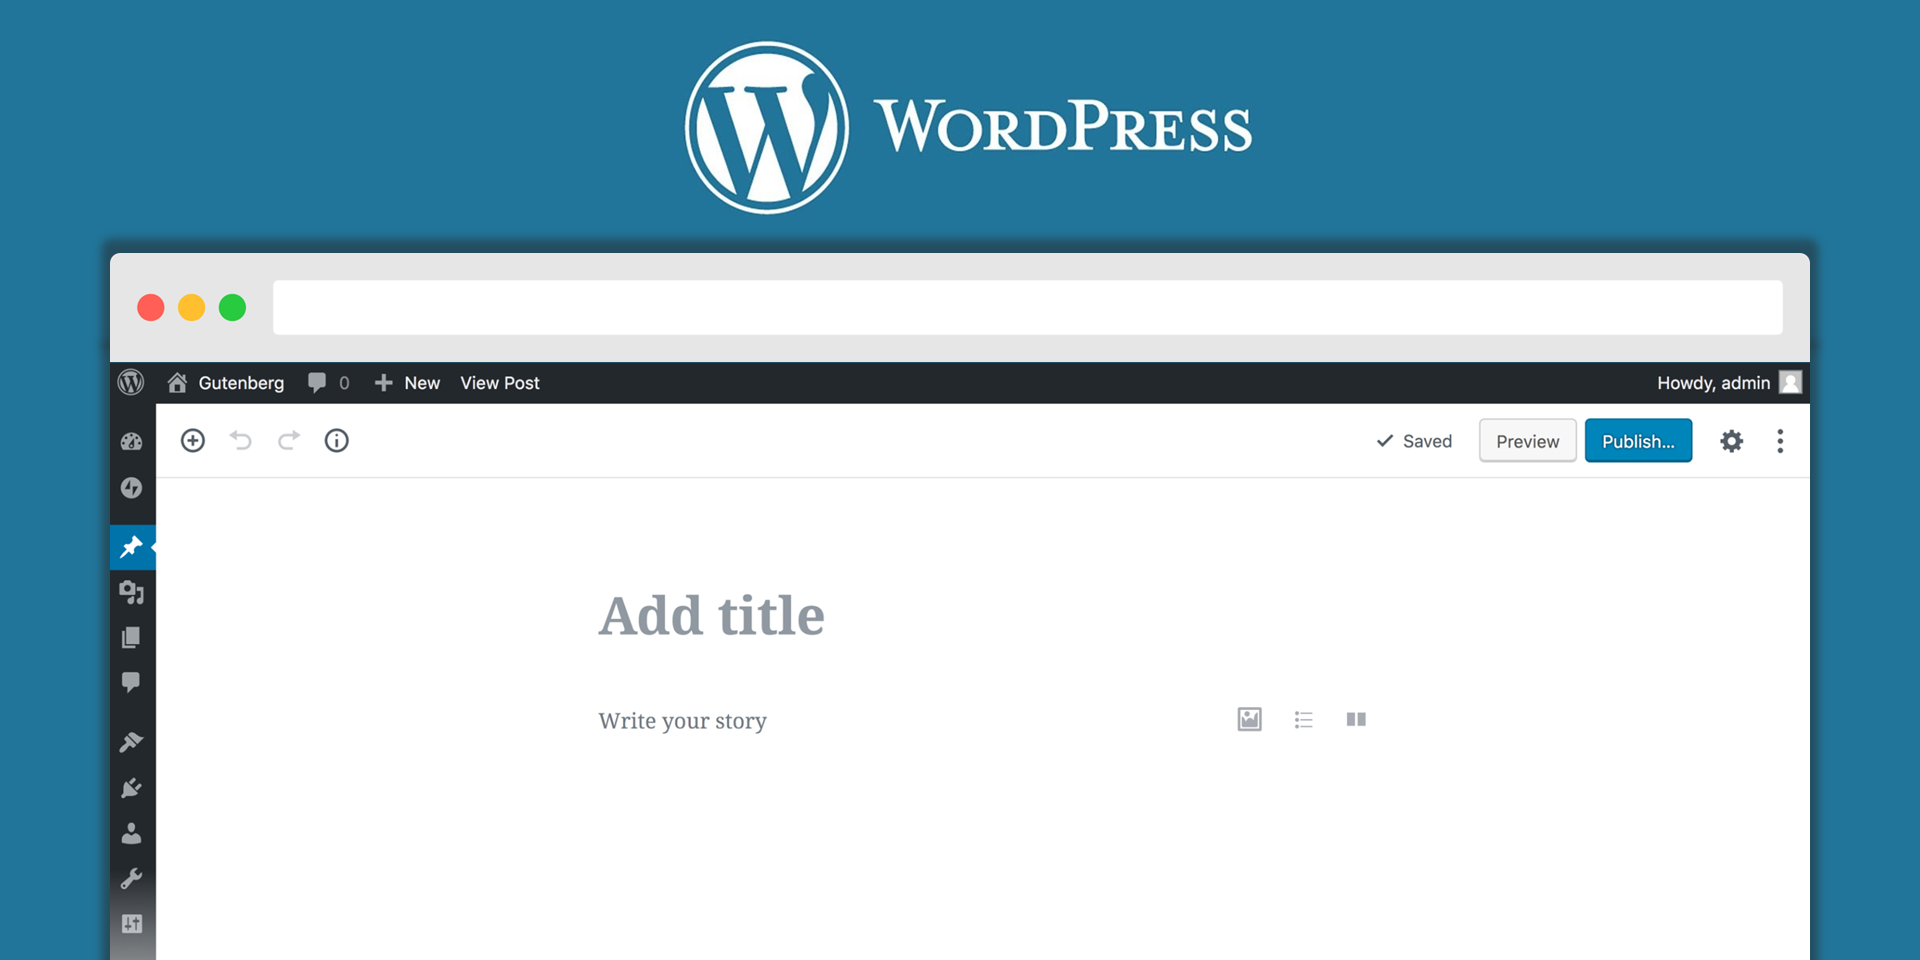Open Tools wrench icon in sidebar
Screen dimensions: 1920x960
[132, 879]
